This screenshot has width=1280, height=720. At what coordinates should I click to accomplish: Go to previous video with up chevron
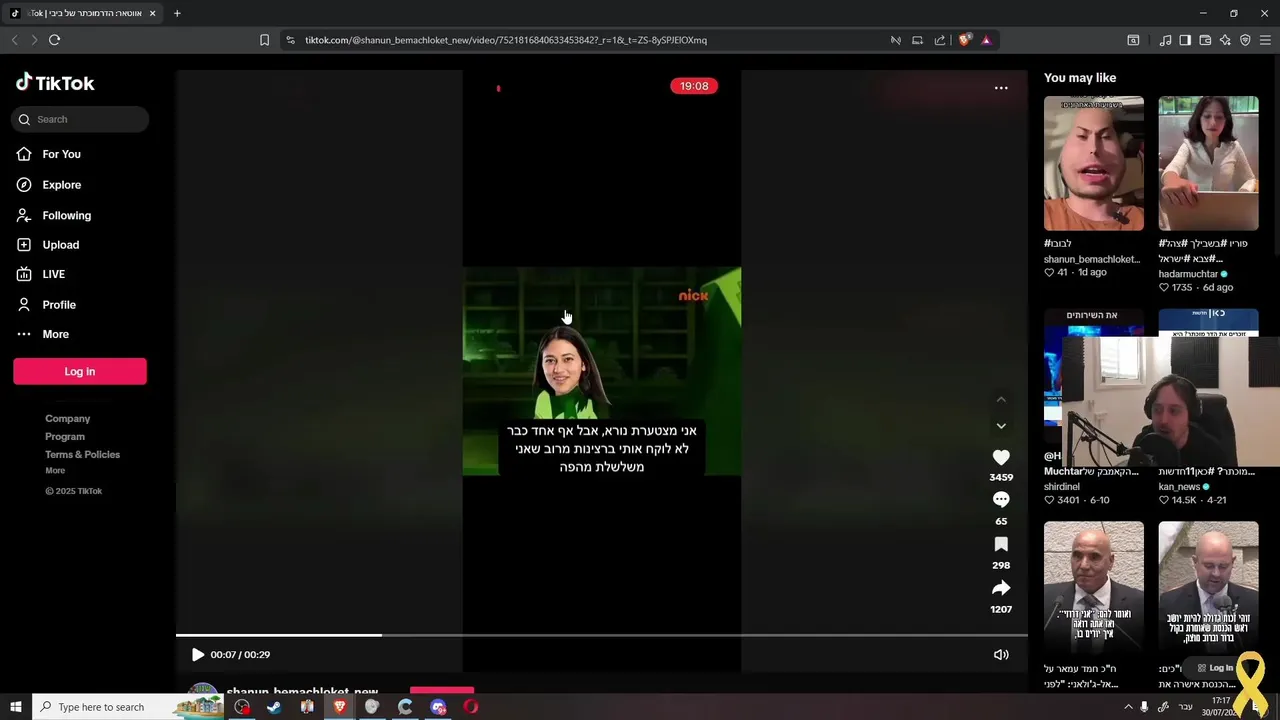[1001, 400]
